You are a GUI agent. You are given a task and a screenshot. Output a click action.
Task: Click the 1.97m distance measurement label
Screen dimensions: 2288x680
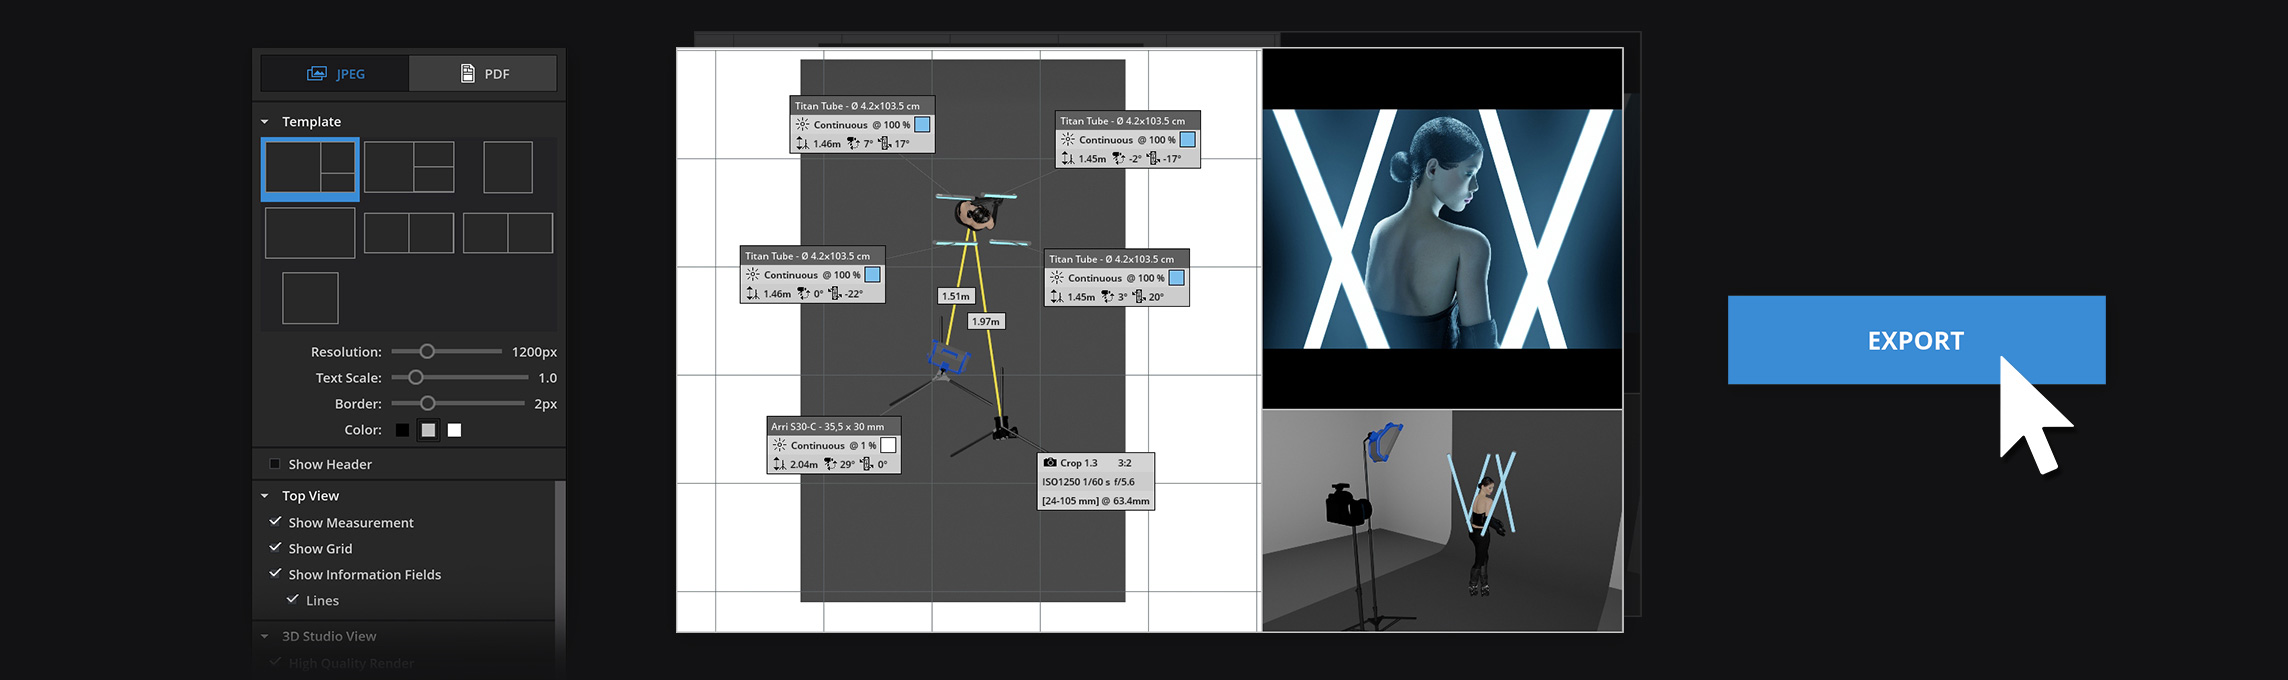[986, 321]
